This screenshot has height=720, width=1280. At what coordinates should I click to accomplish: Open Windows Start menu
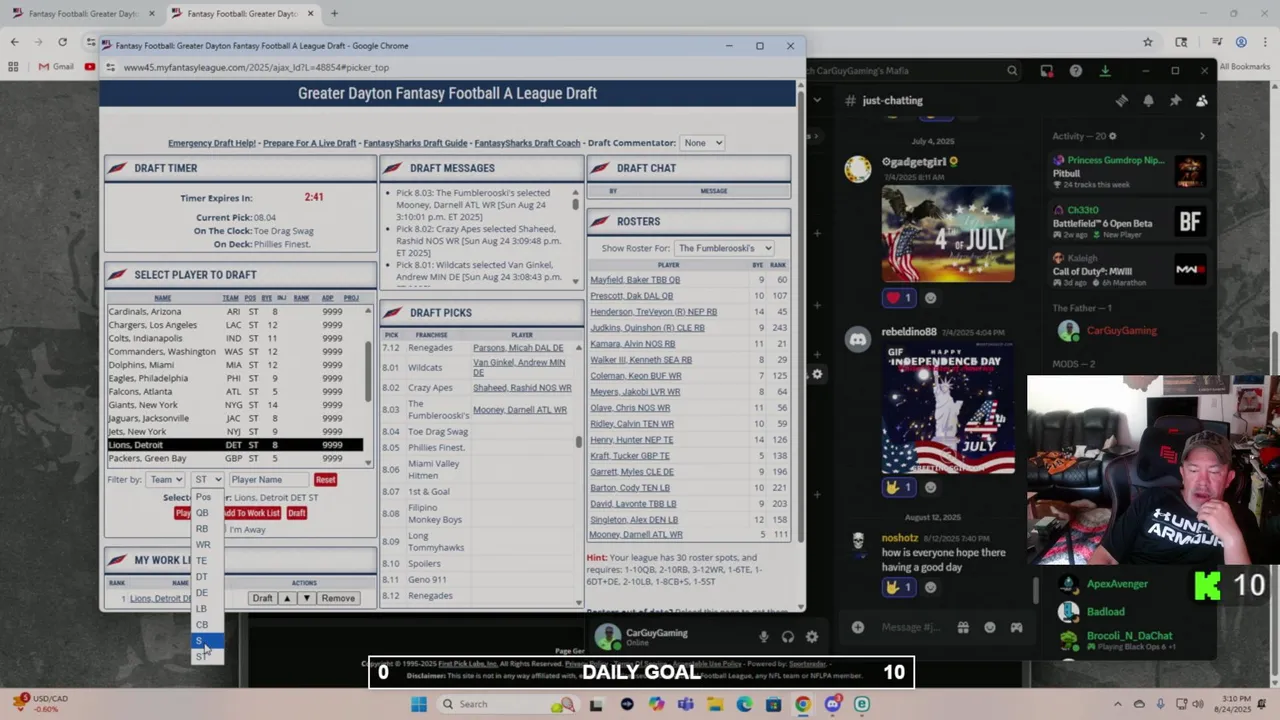click(419, 704)
